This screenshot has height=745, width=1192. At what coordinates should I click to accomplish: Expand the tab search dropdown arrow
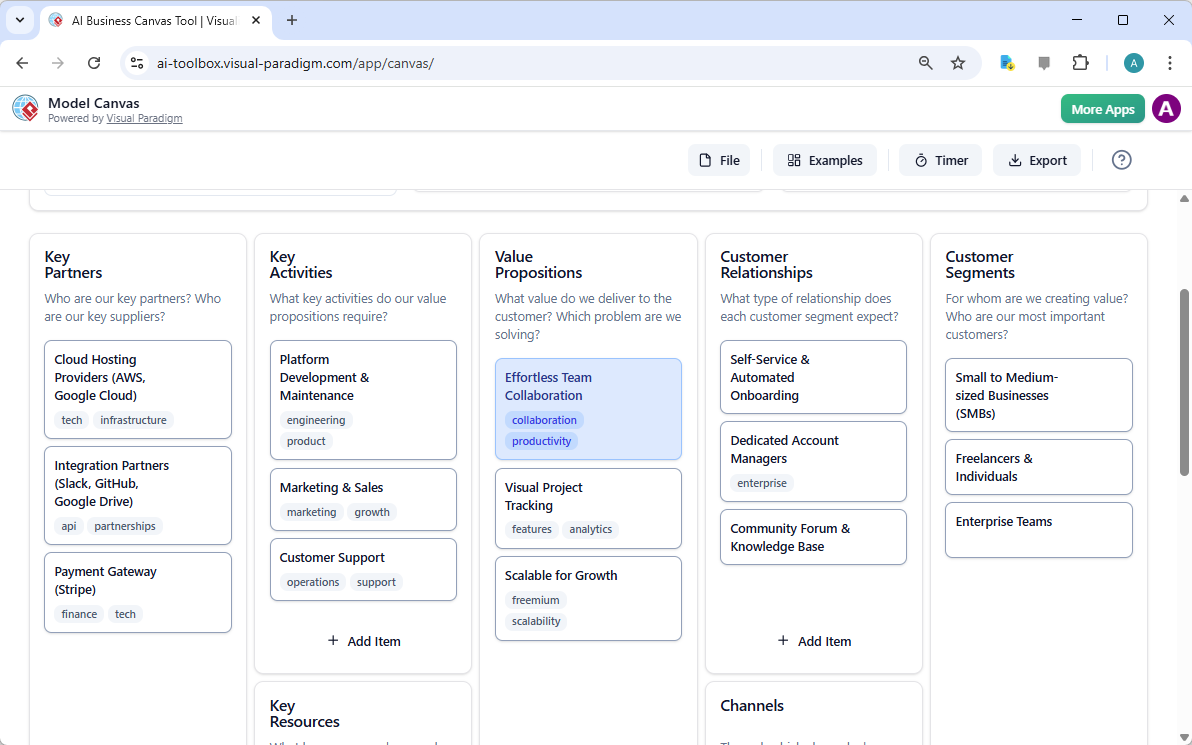(x=19, y=20)
